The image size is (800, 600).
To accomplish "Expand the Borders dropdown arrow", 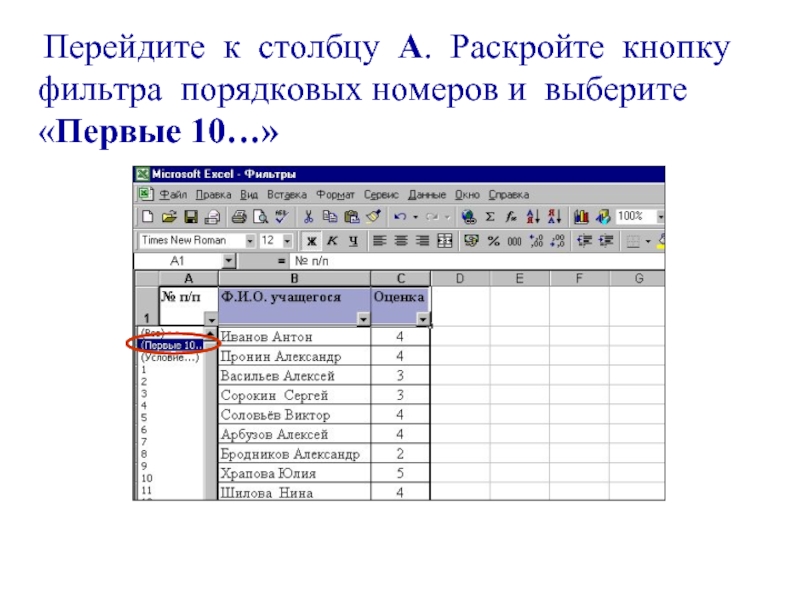I will (648, 241).
